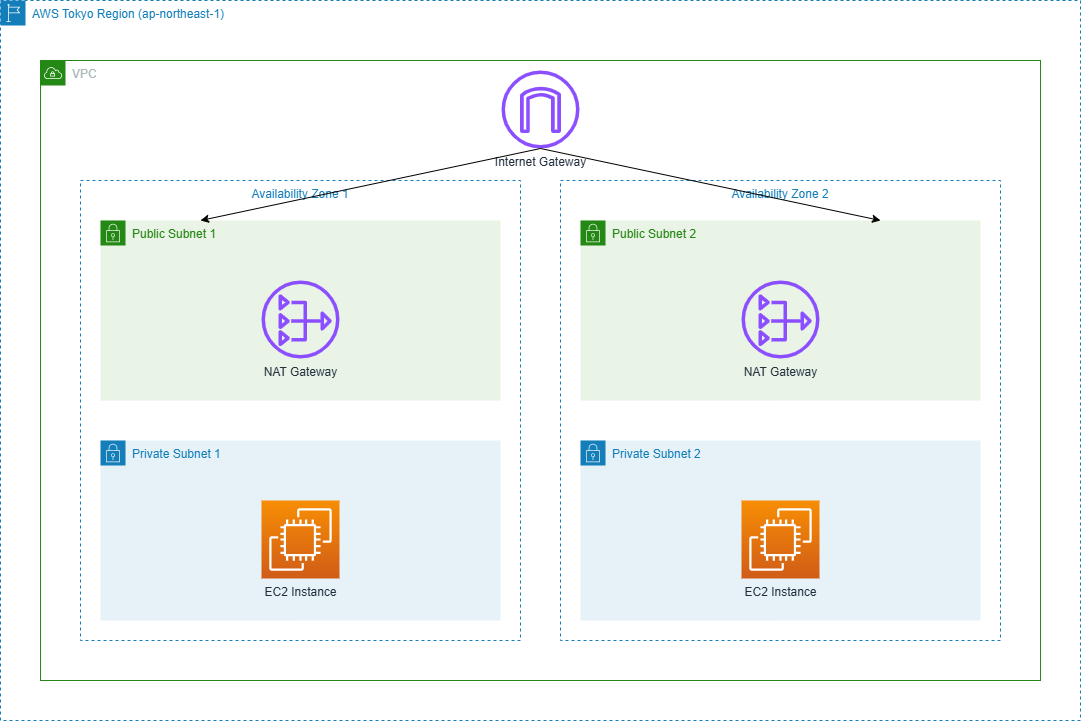Select the Availability Zone 1 label
1081x721 pixels.
[301, 193]
